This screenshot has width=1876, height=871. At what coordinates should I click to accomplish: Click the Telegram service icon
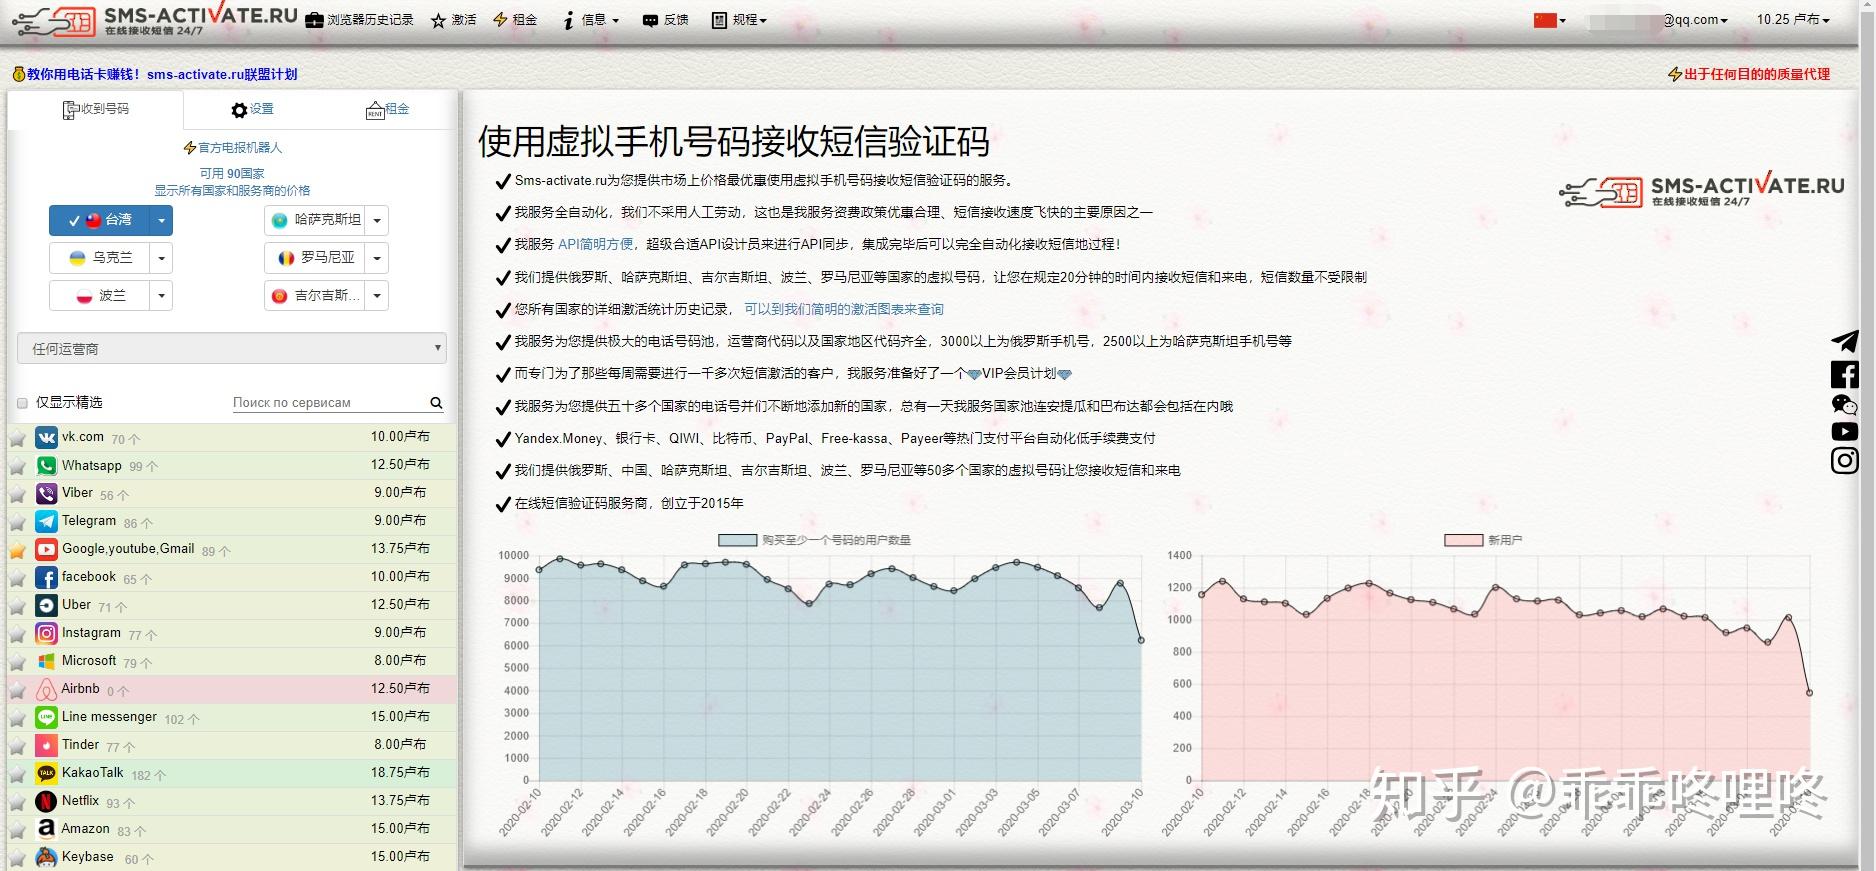pyautogui.click(x=46, y=522)
